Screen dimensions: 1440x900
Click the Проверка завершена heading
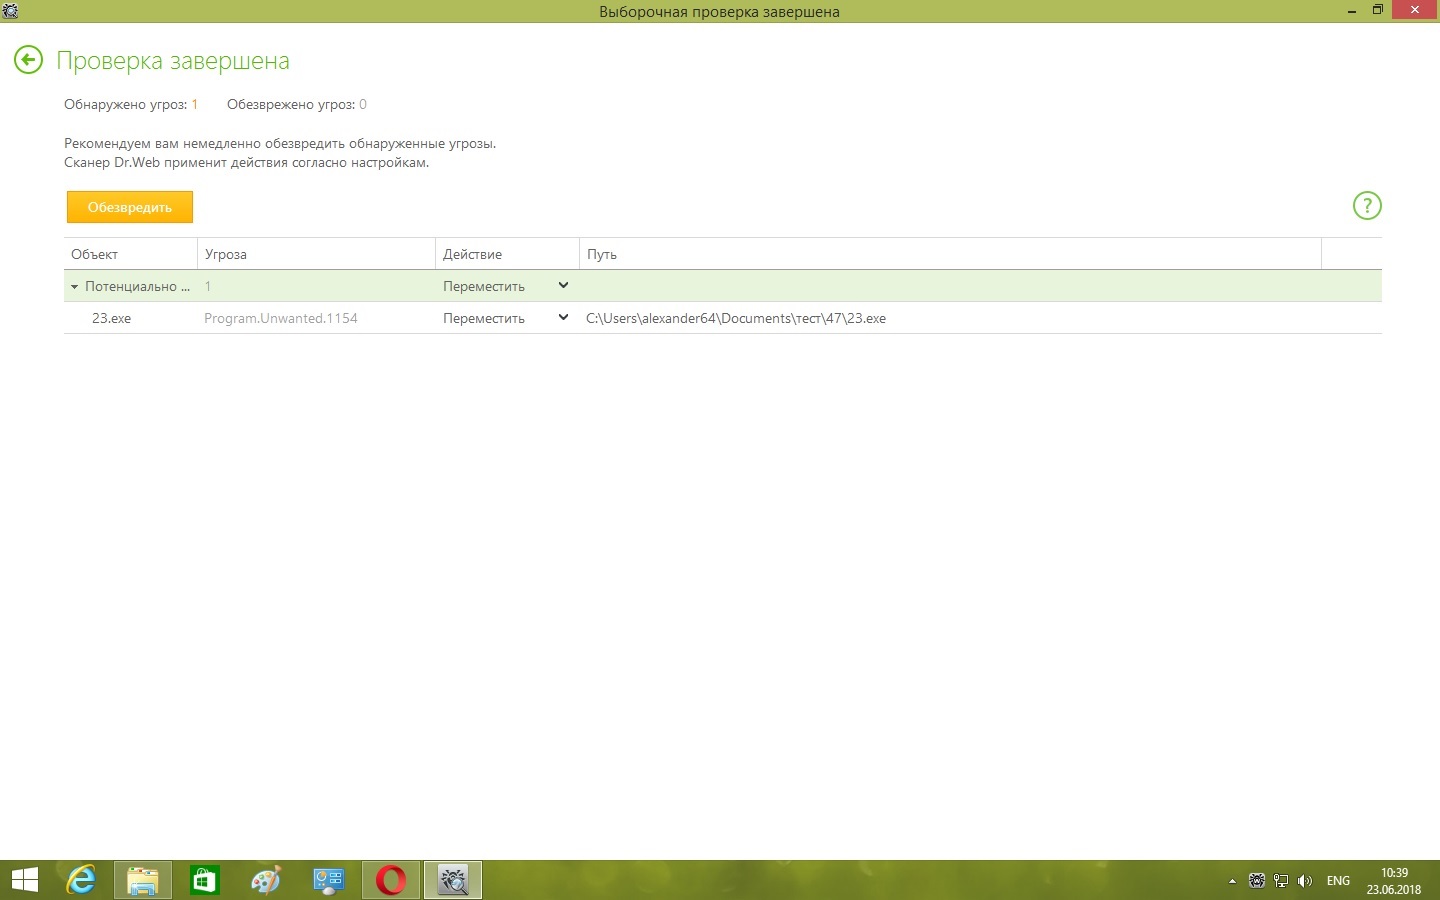point(173,61)
